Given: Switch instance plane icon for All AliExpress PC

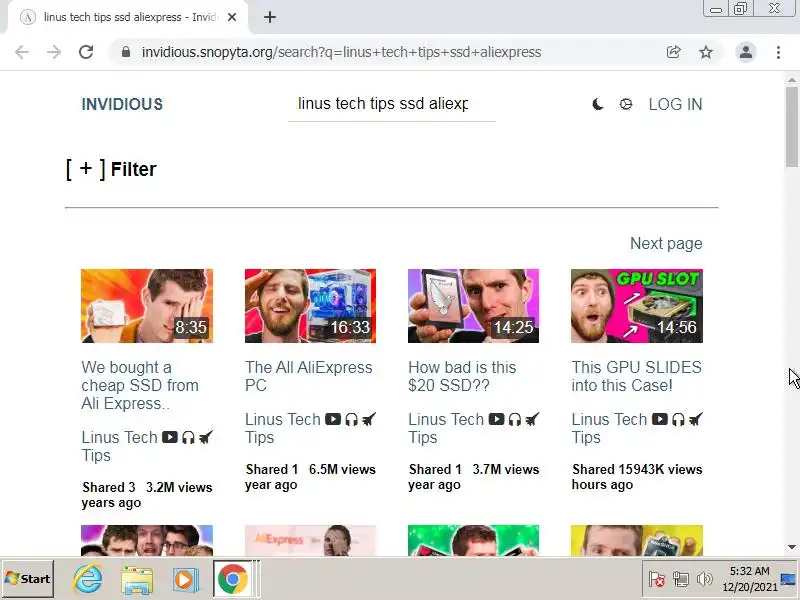Looking at the screenshot, I should click(369, 419).
